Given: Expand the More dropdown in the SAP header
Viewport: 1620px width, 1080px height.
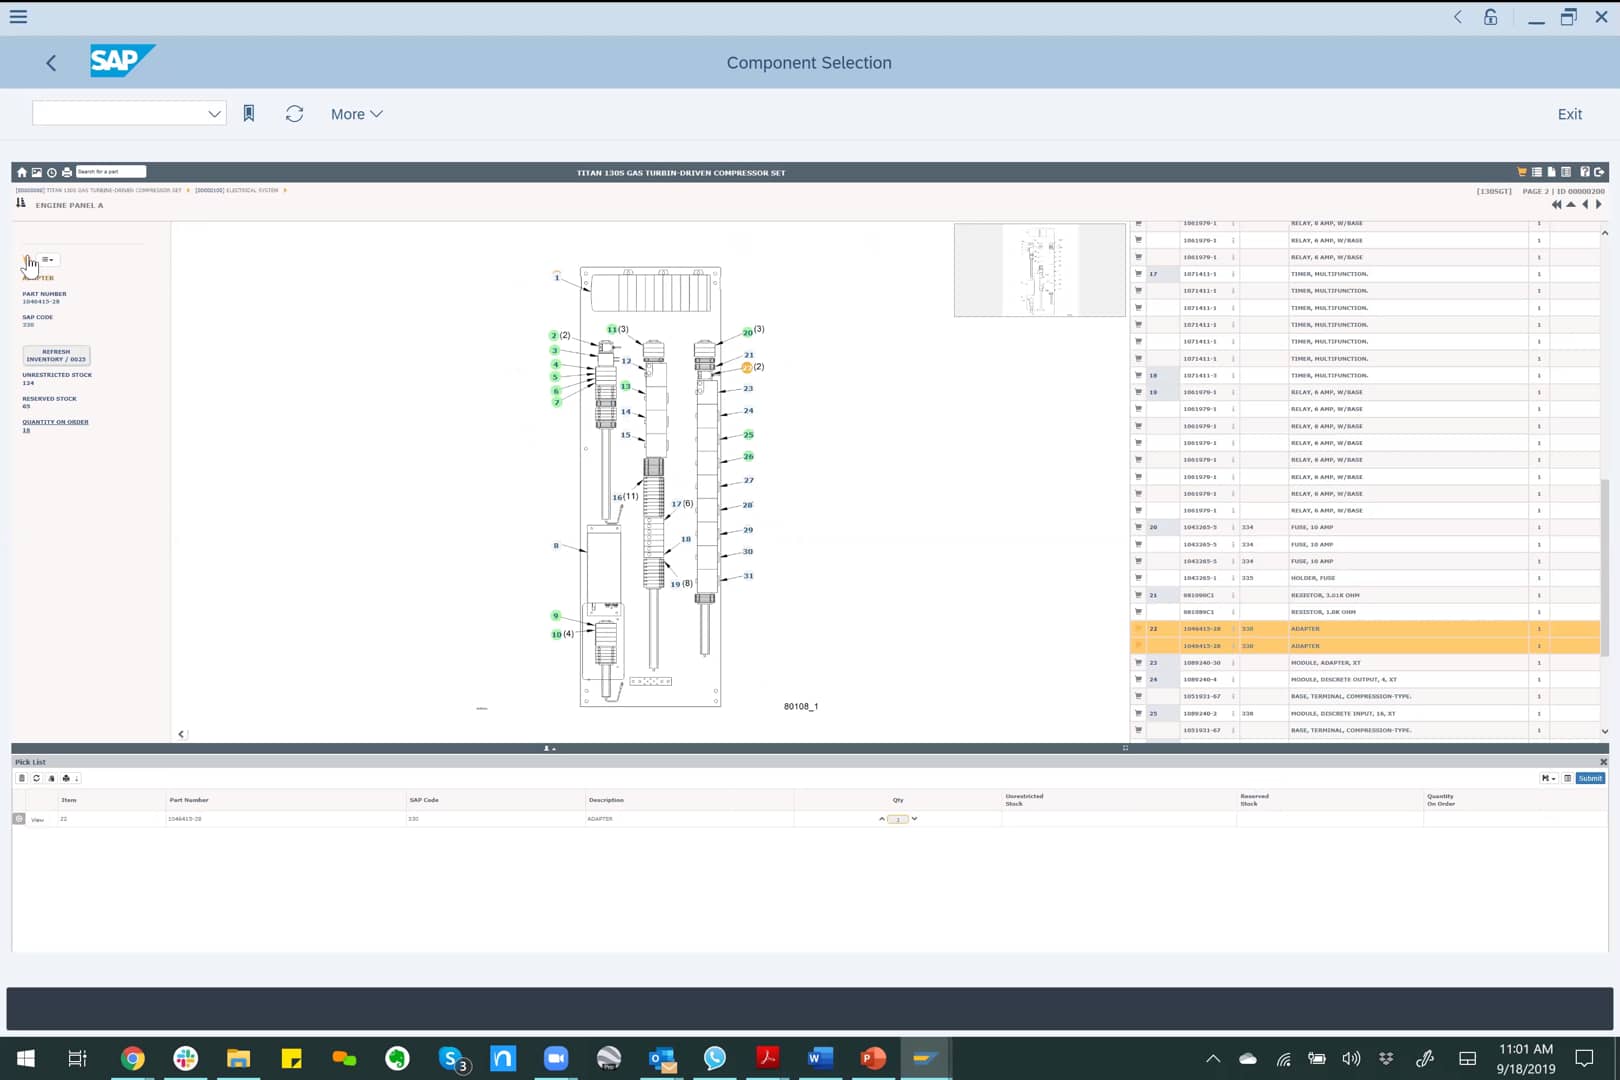Looking at the screenshot, I should pyautogui.click(x=355, y=113).
